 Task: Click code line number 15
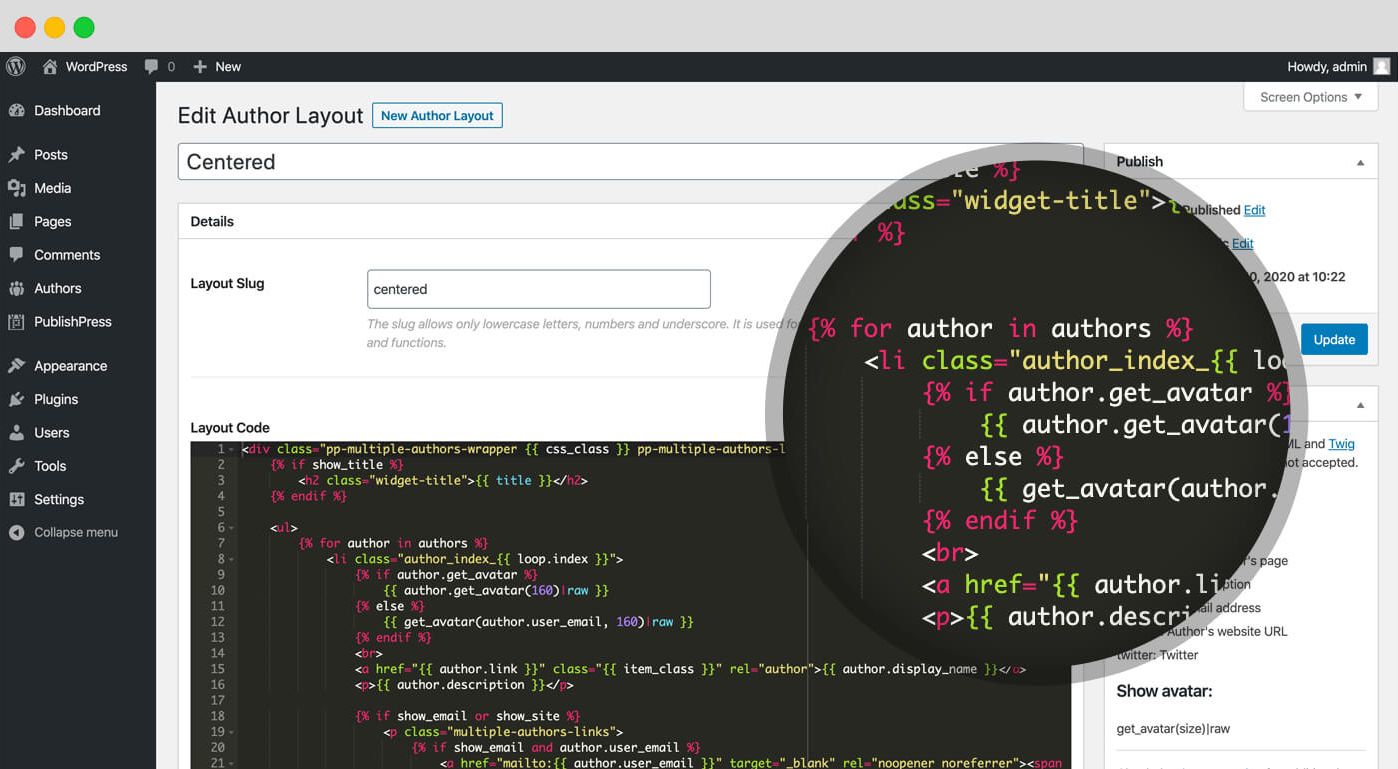point(218,669)
